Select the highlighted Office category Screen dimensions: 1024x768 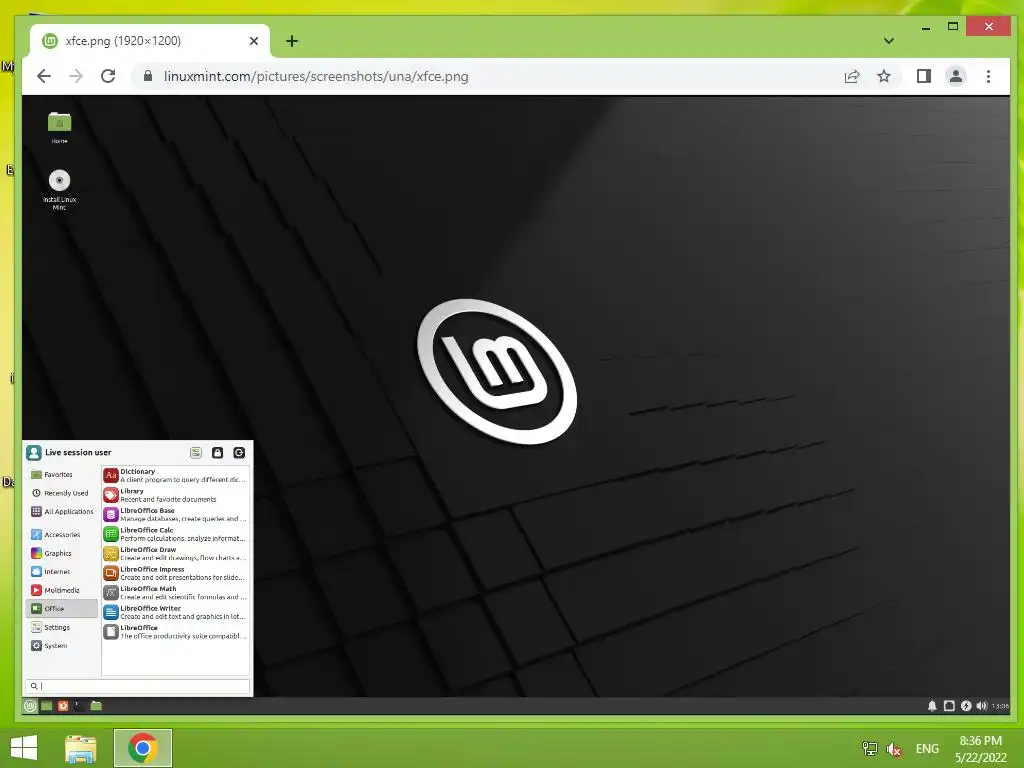coord(62,609)
